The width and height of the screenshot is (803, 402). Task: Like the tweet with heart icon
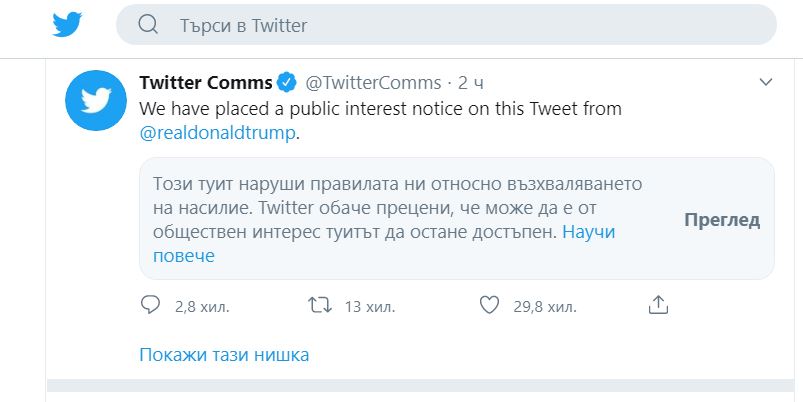[x=489, y=305]
